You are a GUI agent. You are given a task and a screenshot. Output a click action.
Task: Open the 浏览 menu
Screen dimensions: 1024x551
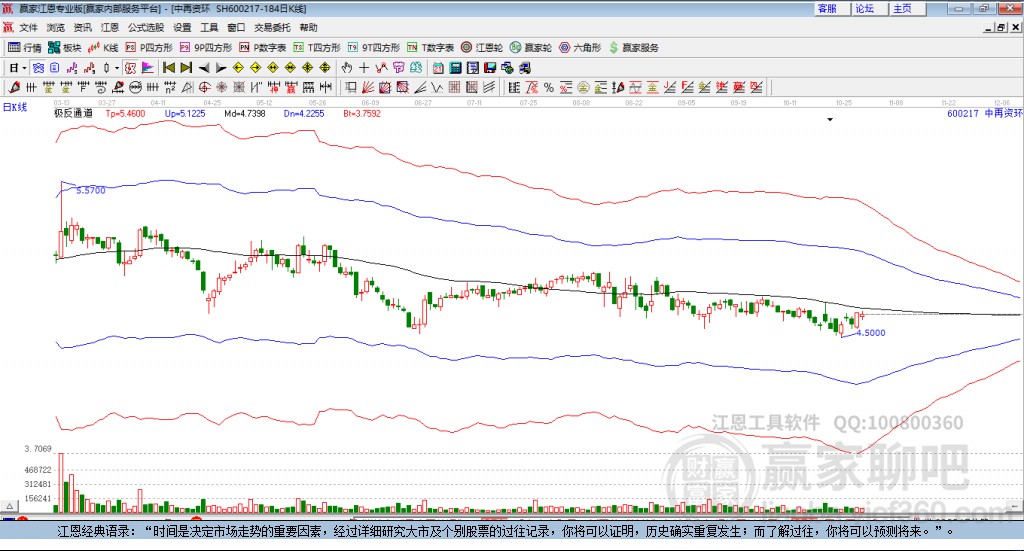[56, 27]
